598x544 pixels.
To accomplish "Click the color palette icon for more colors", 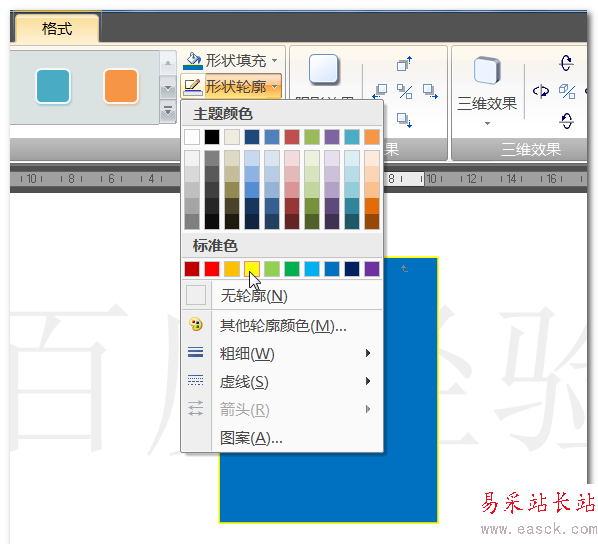I will click(196, 325).
